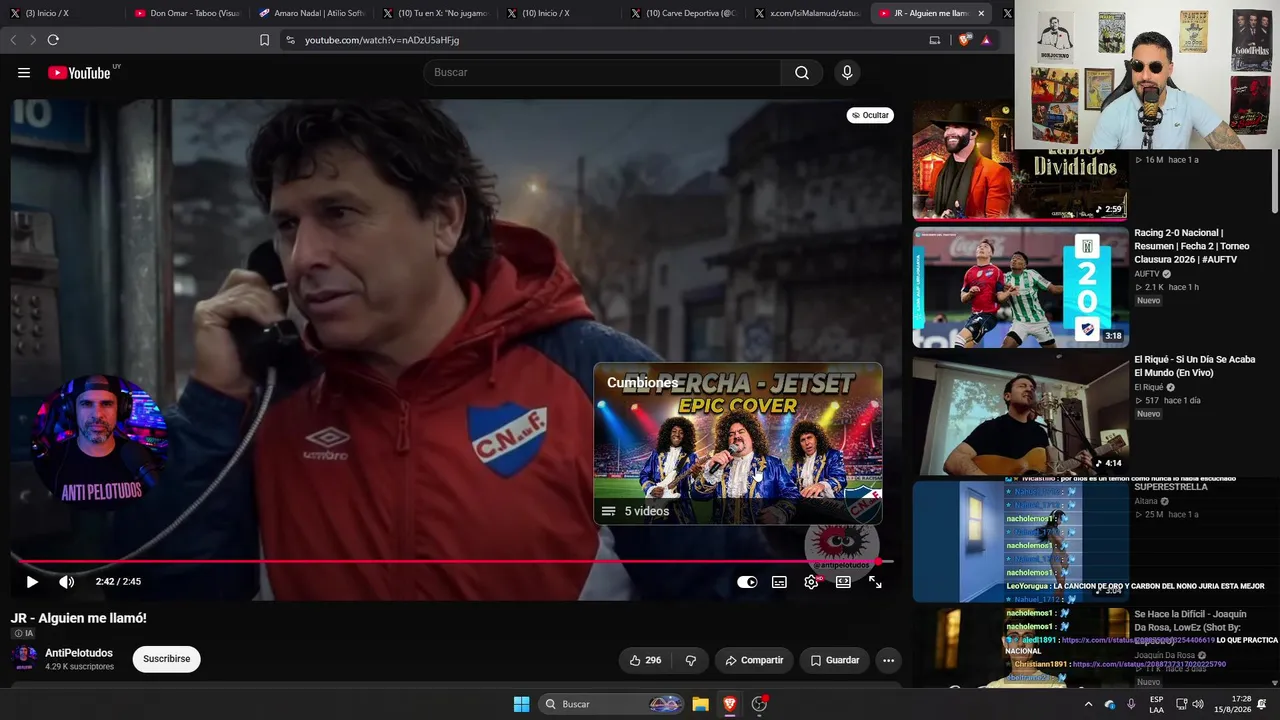Screen dimensions: 1280x720
Task: Share the video with Compartir button
Action: coord(754,660)
